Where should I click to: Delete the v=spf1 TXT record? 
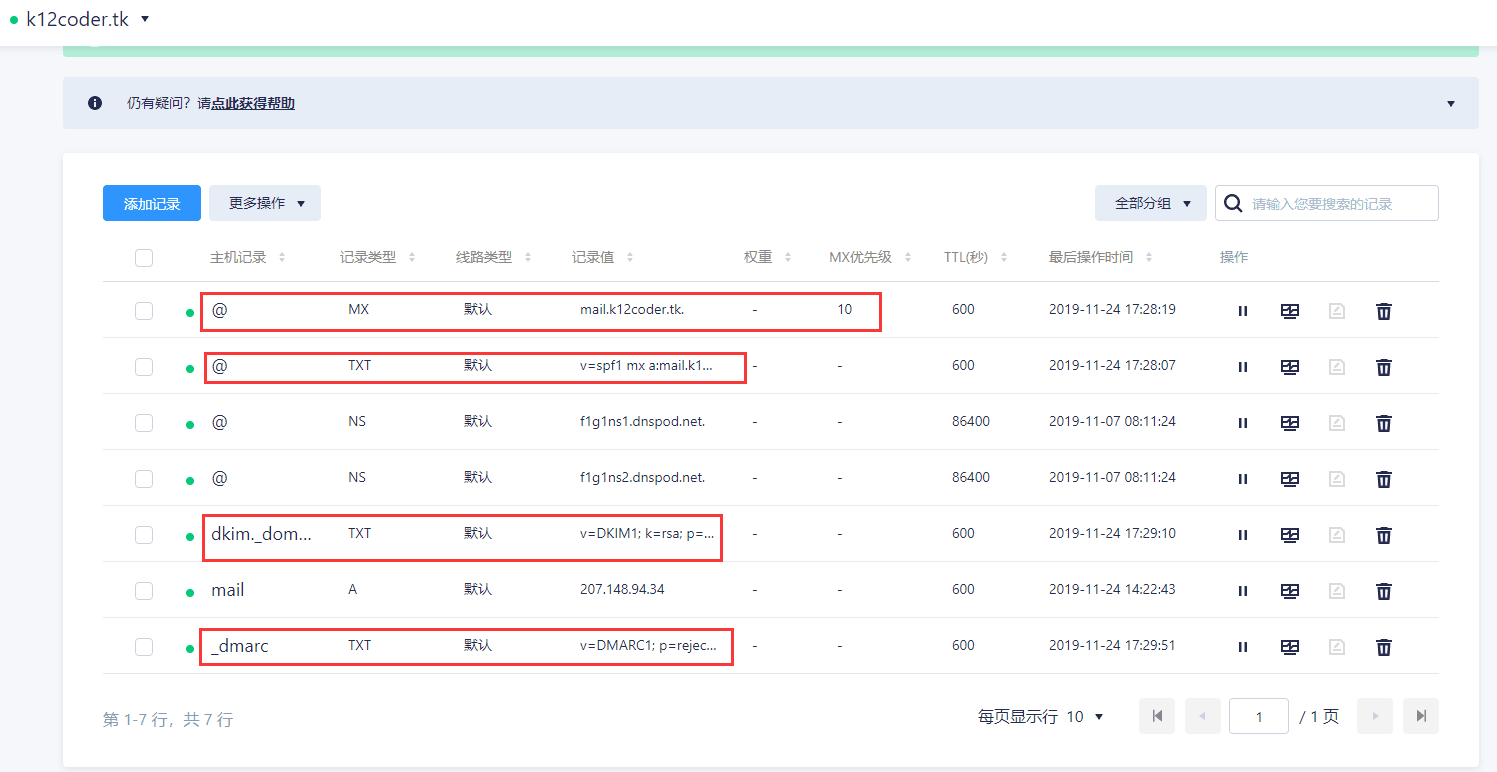[x=1384, y=367]
